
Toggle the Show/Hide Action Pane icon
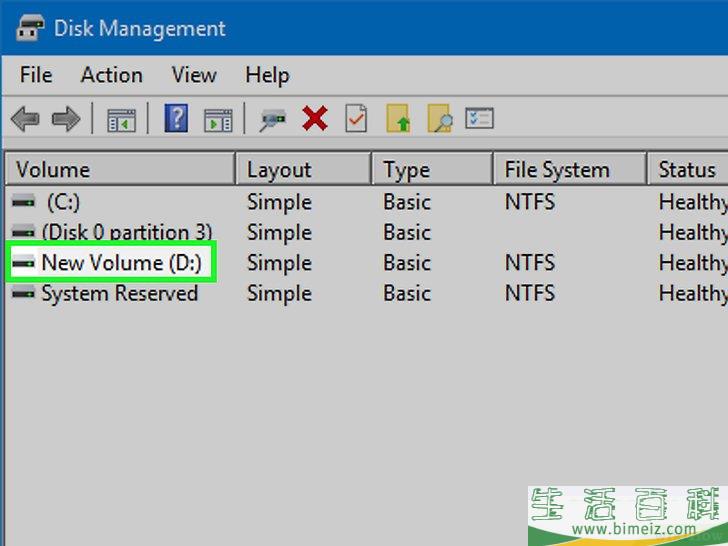point(218,120)
